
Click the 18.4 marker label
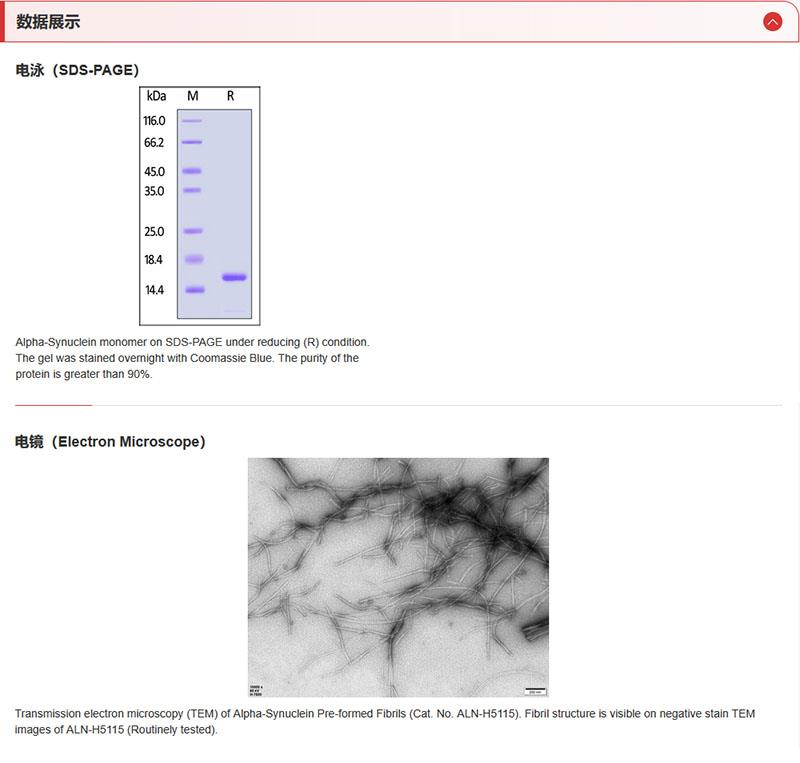point(154,260)
